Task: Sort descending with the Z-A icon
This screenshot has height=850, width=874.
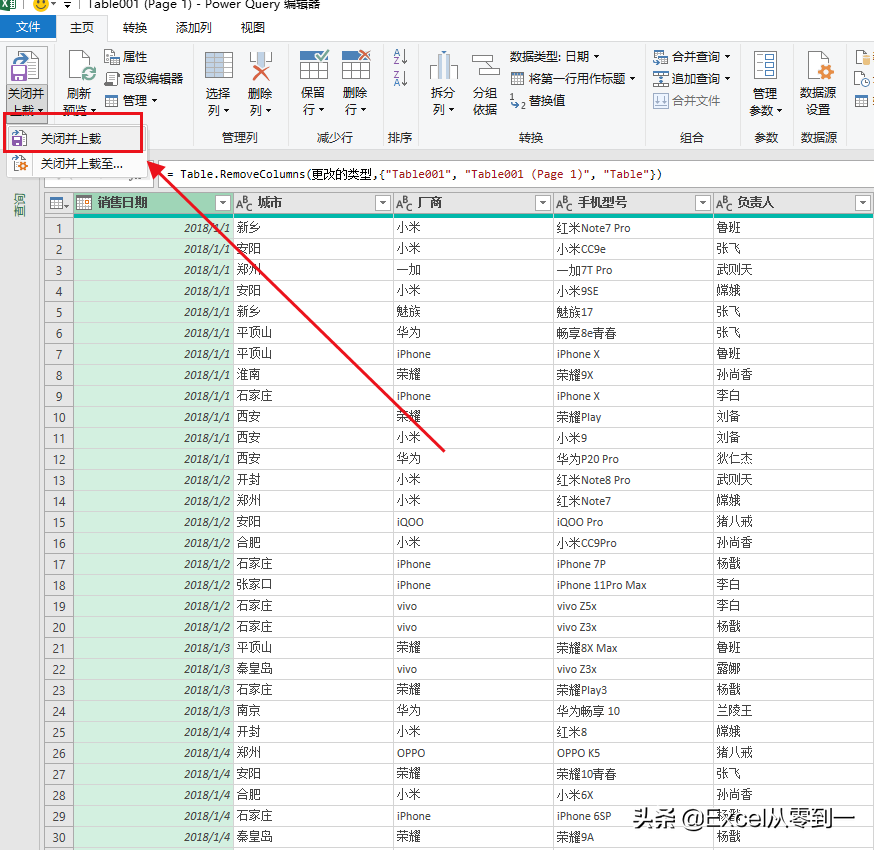Action: 400,78
